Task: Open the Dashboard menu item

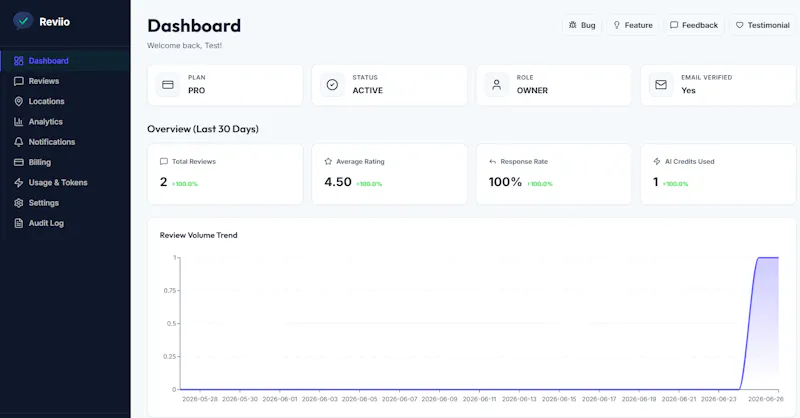Action: [65, 61]
